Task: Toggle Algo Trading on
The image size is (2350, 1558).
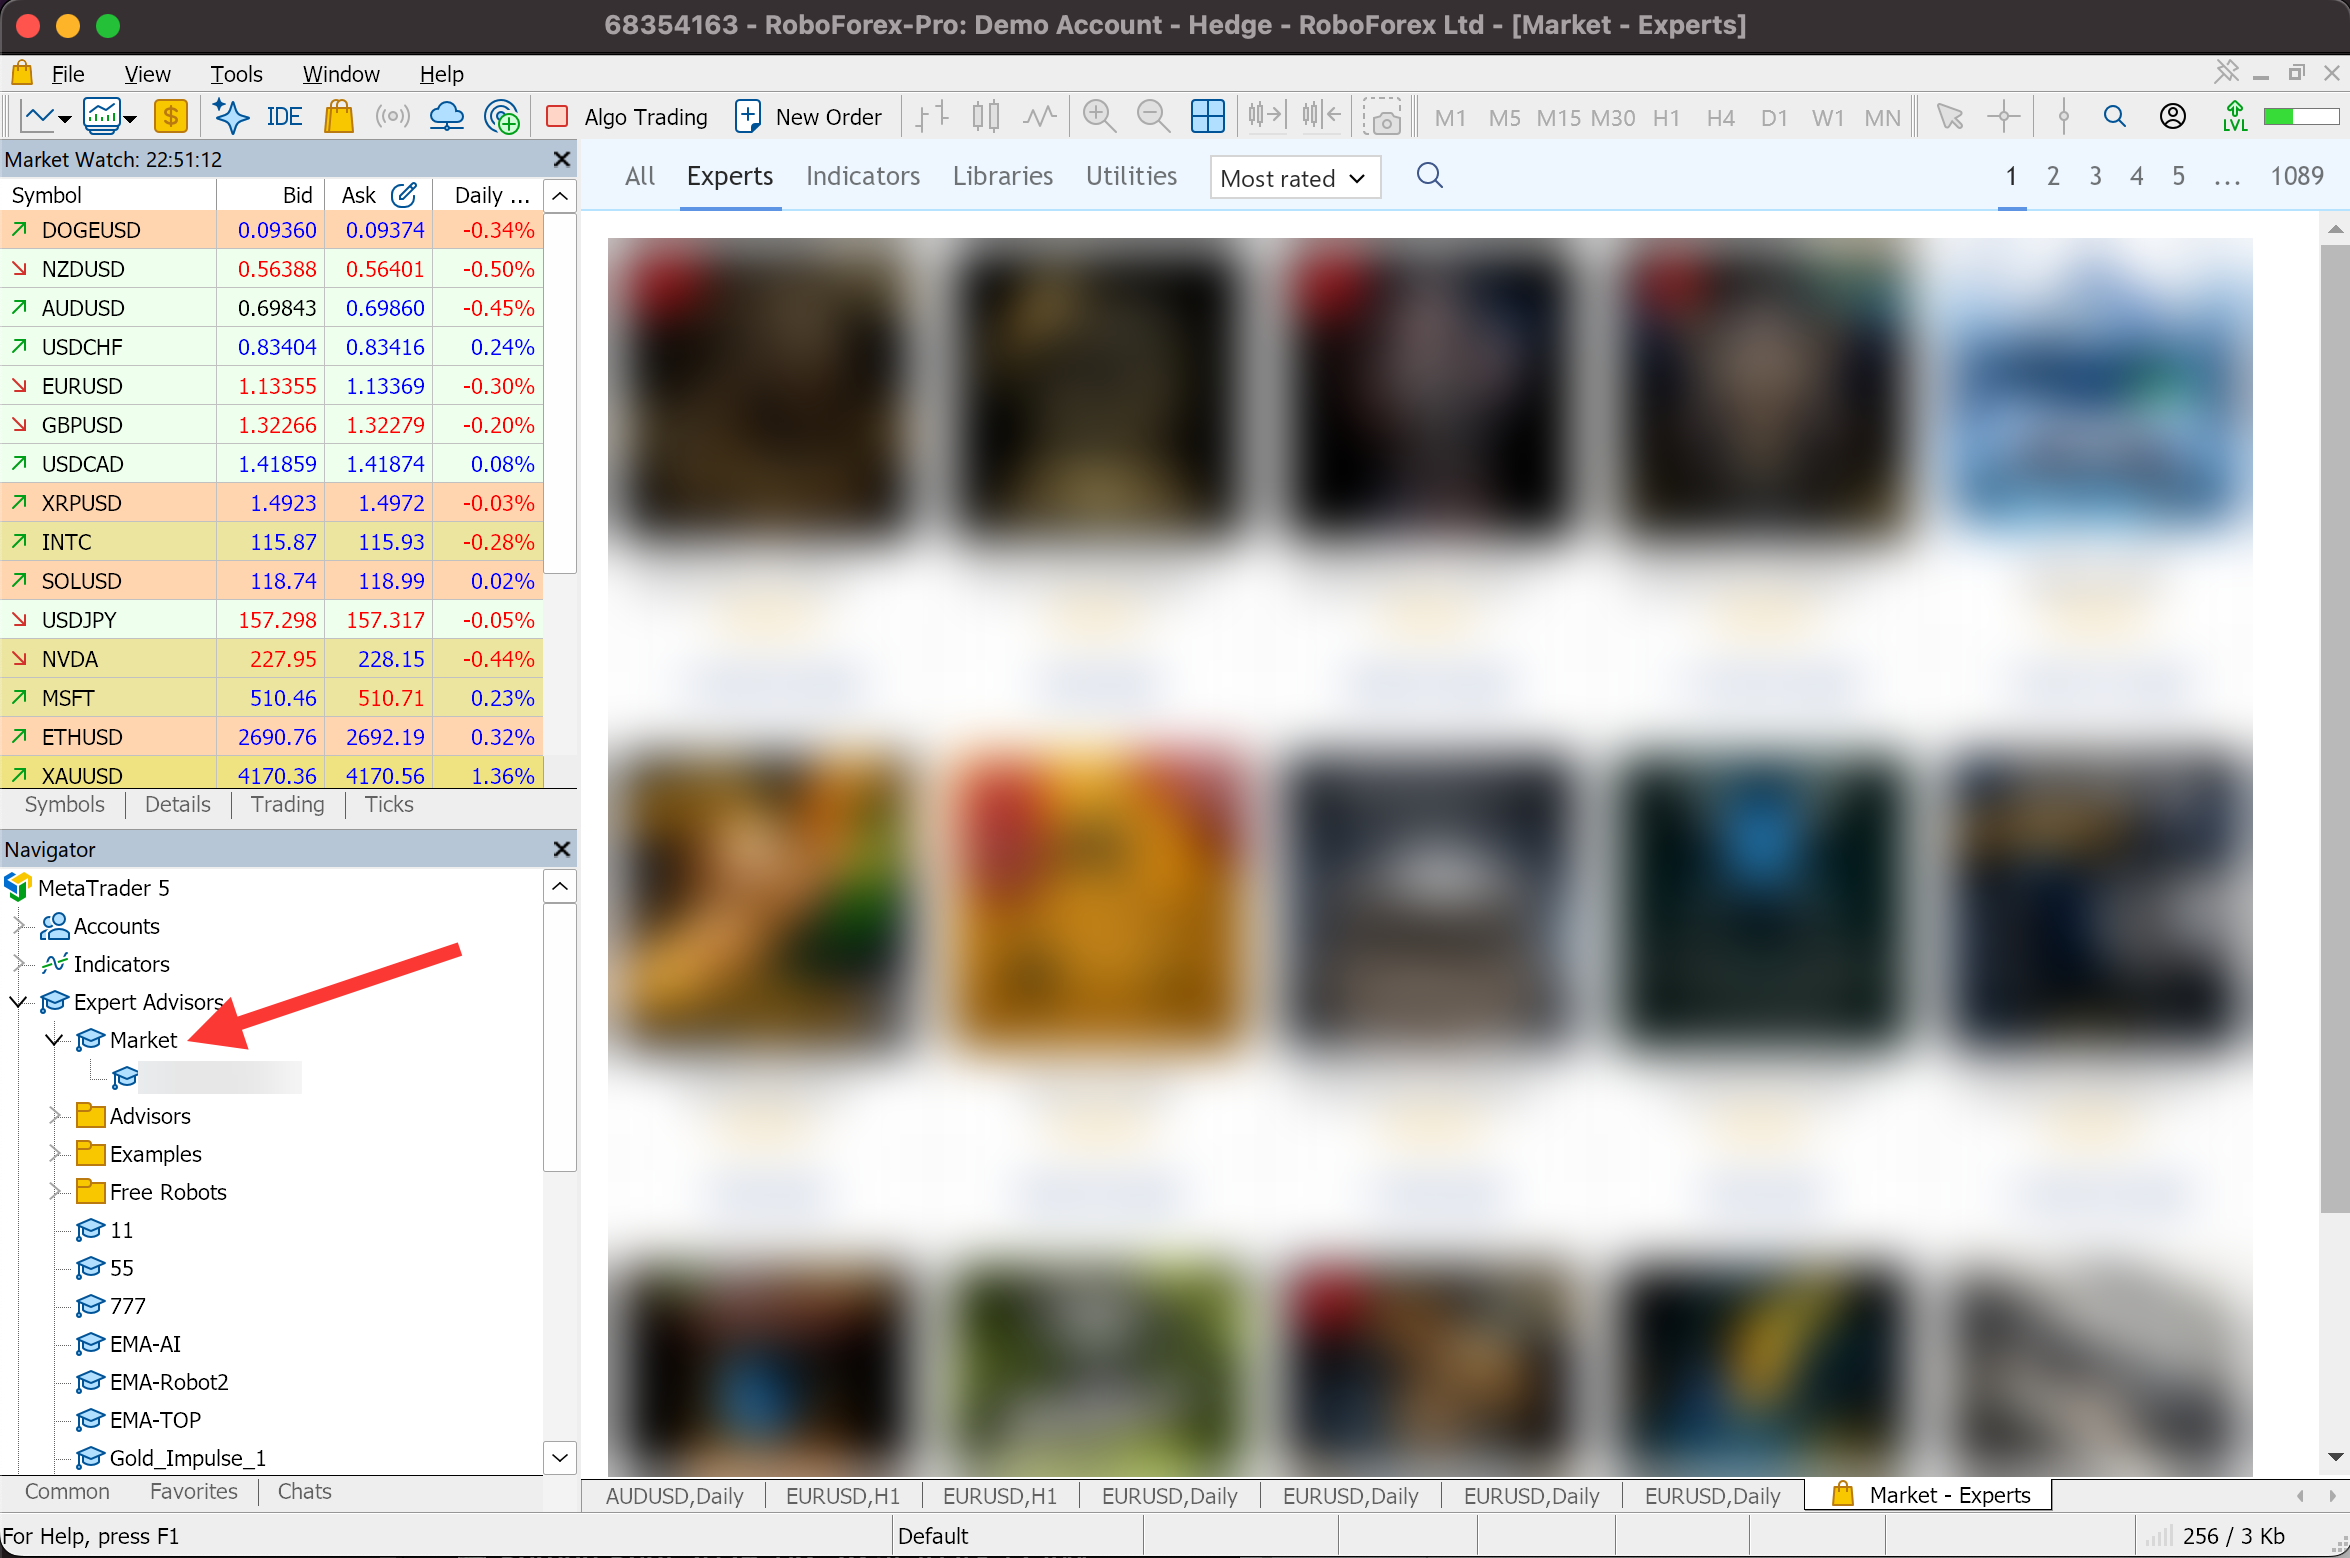Action: [628, 117]
